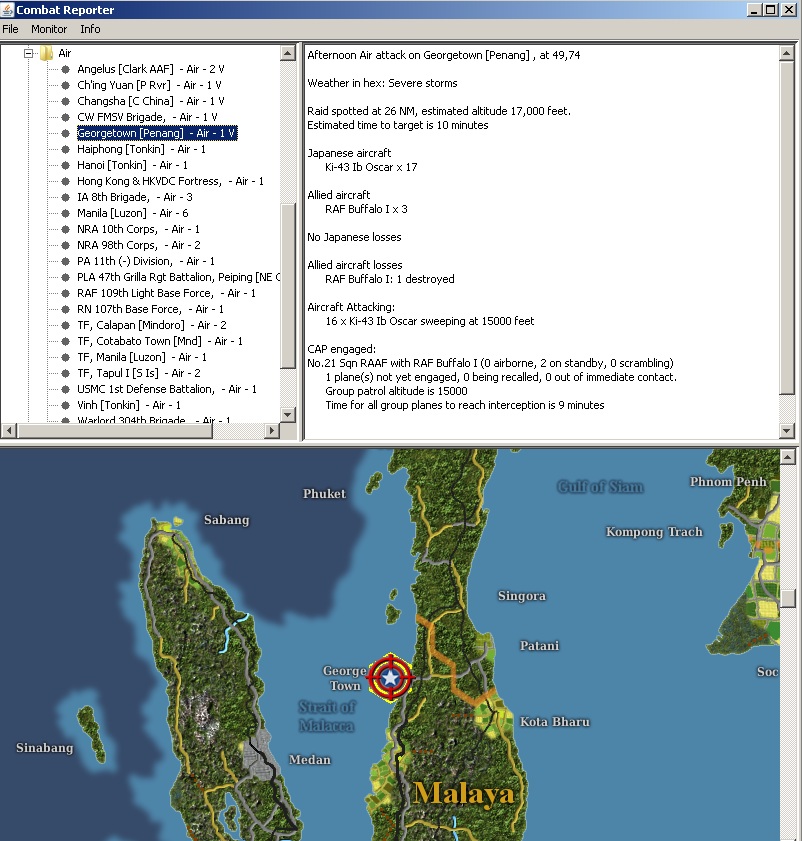This screenshot has height=841, width=802.
Task: Select CW FMSV Brigade report
Action: point(147,117)
